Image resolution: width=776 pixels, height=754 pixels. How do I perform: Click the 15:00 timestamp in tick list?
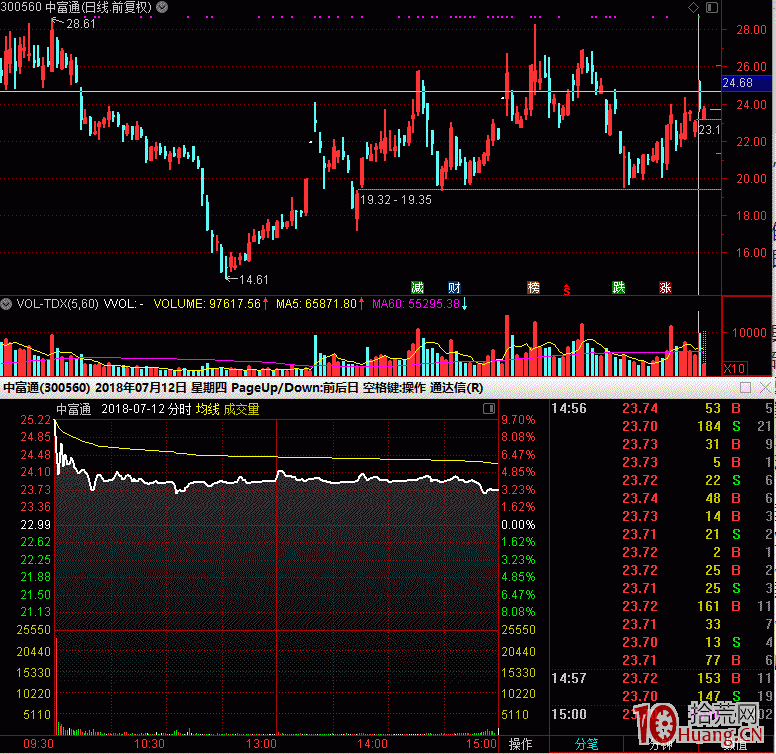point(569,714)
